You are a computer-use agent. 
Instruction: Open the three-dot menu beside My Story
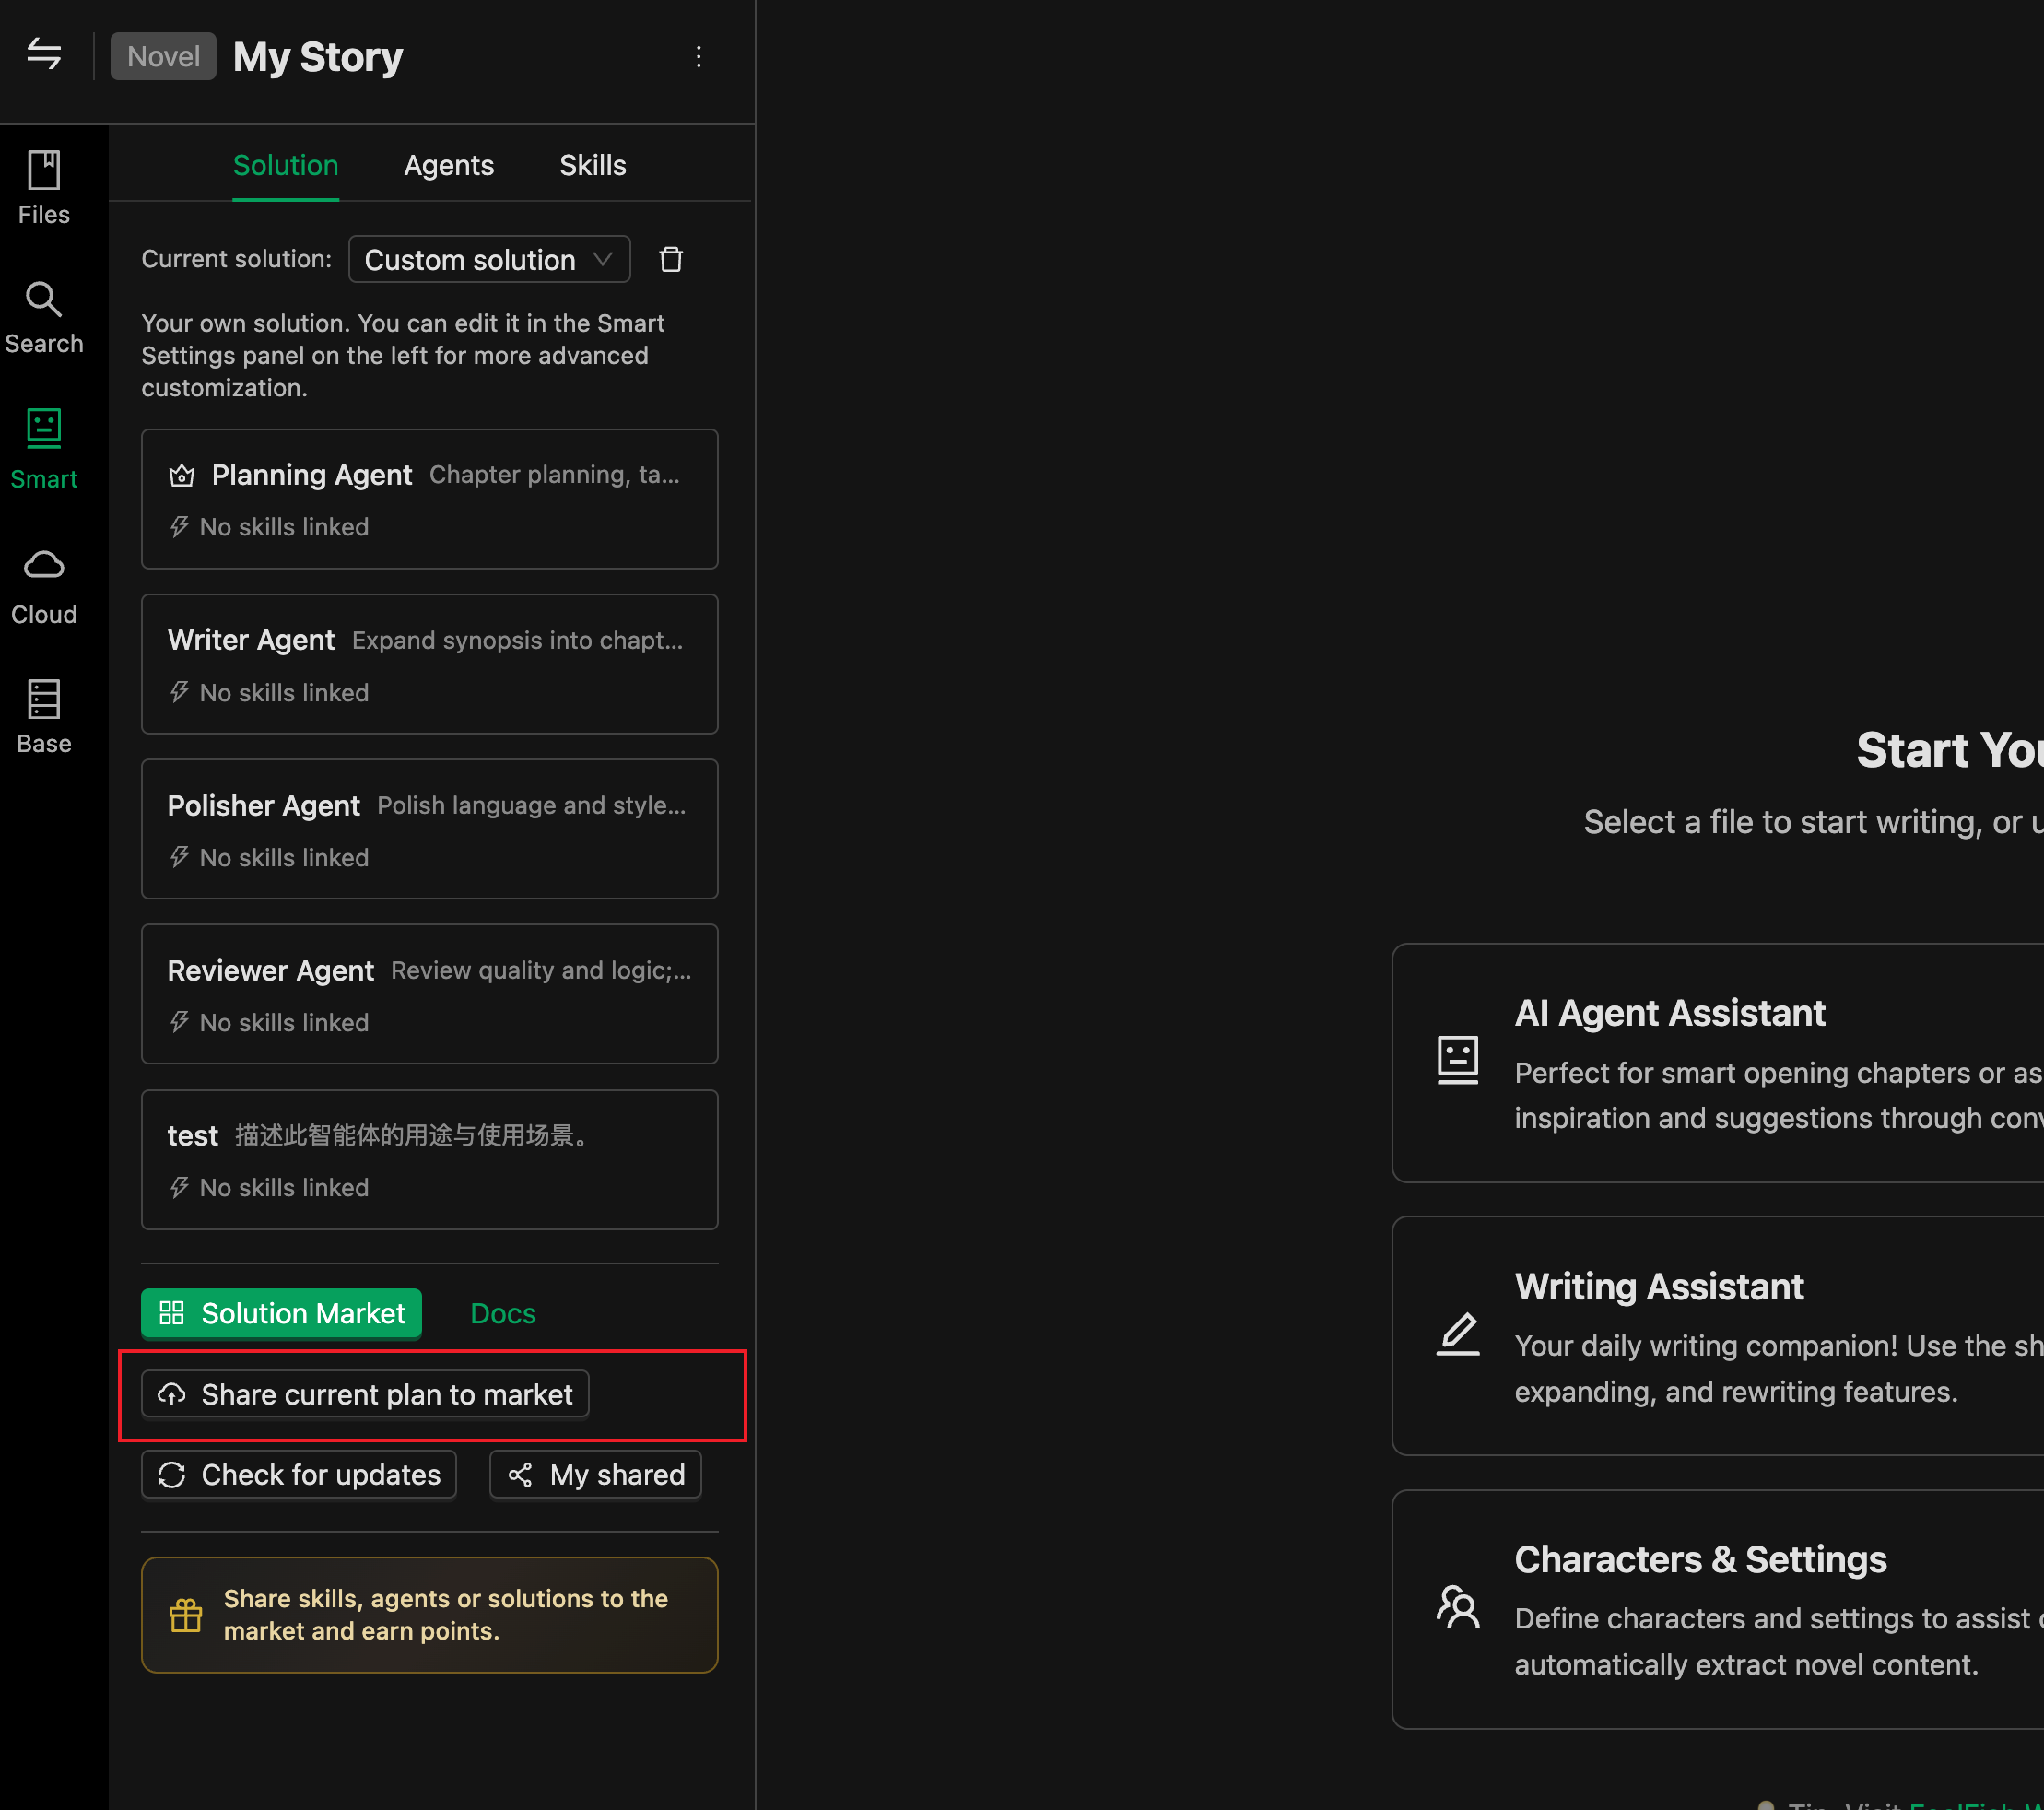pyautogui.click(x=698, y=57)
